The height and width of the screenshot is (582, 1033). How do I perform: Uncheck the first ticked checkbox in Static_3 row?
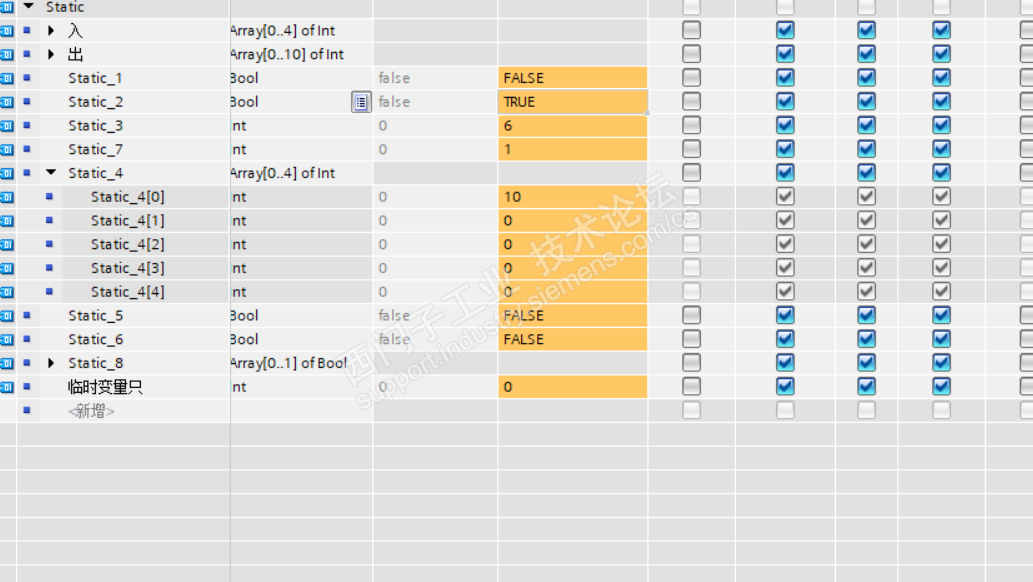[x=785, y=126]
